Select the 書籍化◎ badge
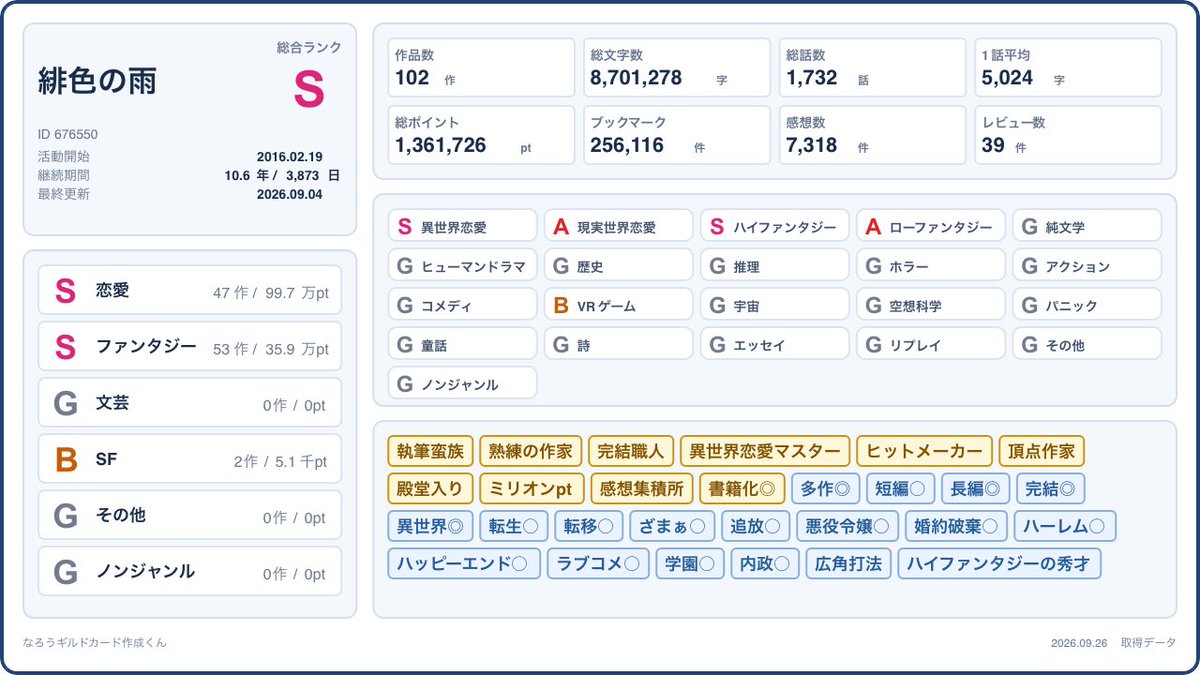 [742, 489]
